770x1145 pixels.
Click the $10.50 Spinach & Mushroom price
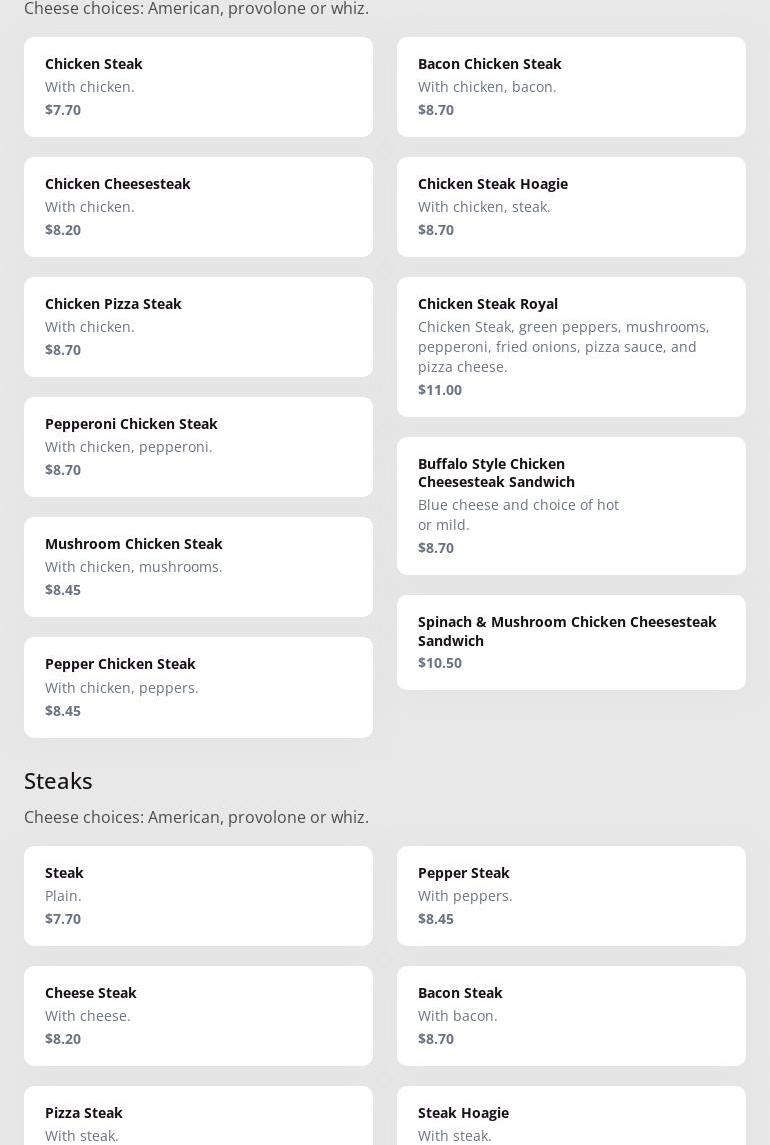point(440,663)
